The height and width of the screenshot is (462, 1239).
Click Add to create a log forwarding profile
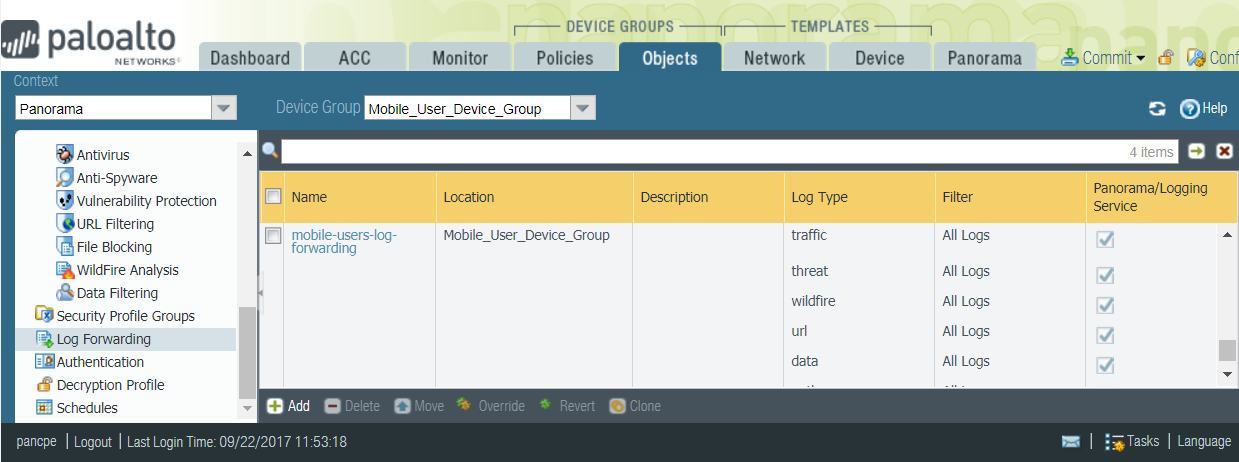pos(289,406)
